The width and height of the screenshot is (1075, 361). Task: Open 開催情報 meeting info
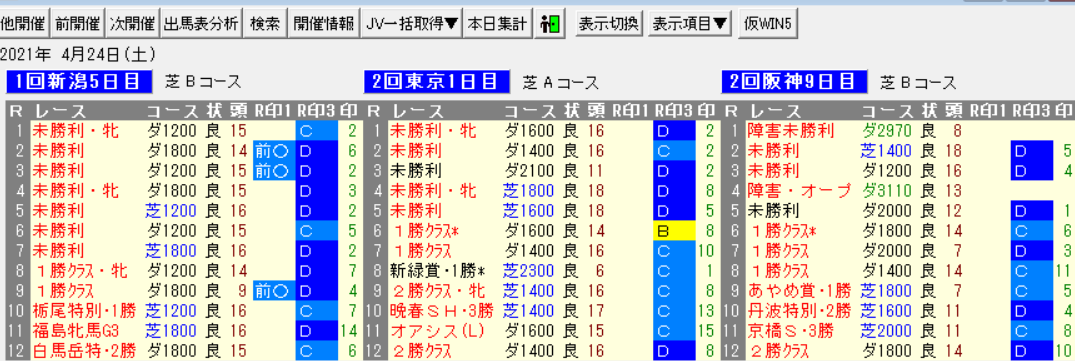click(x=324, y=24)
